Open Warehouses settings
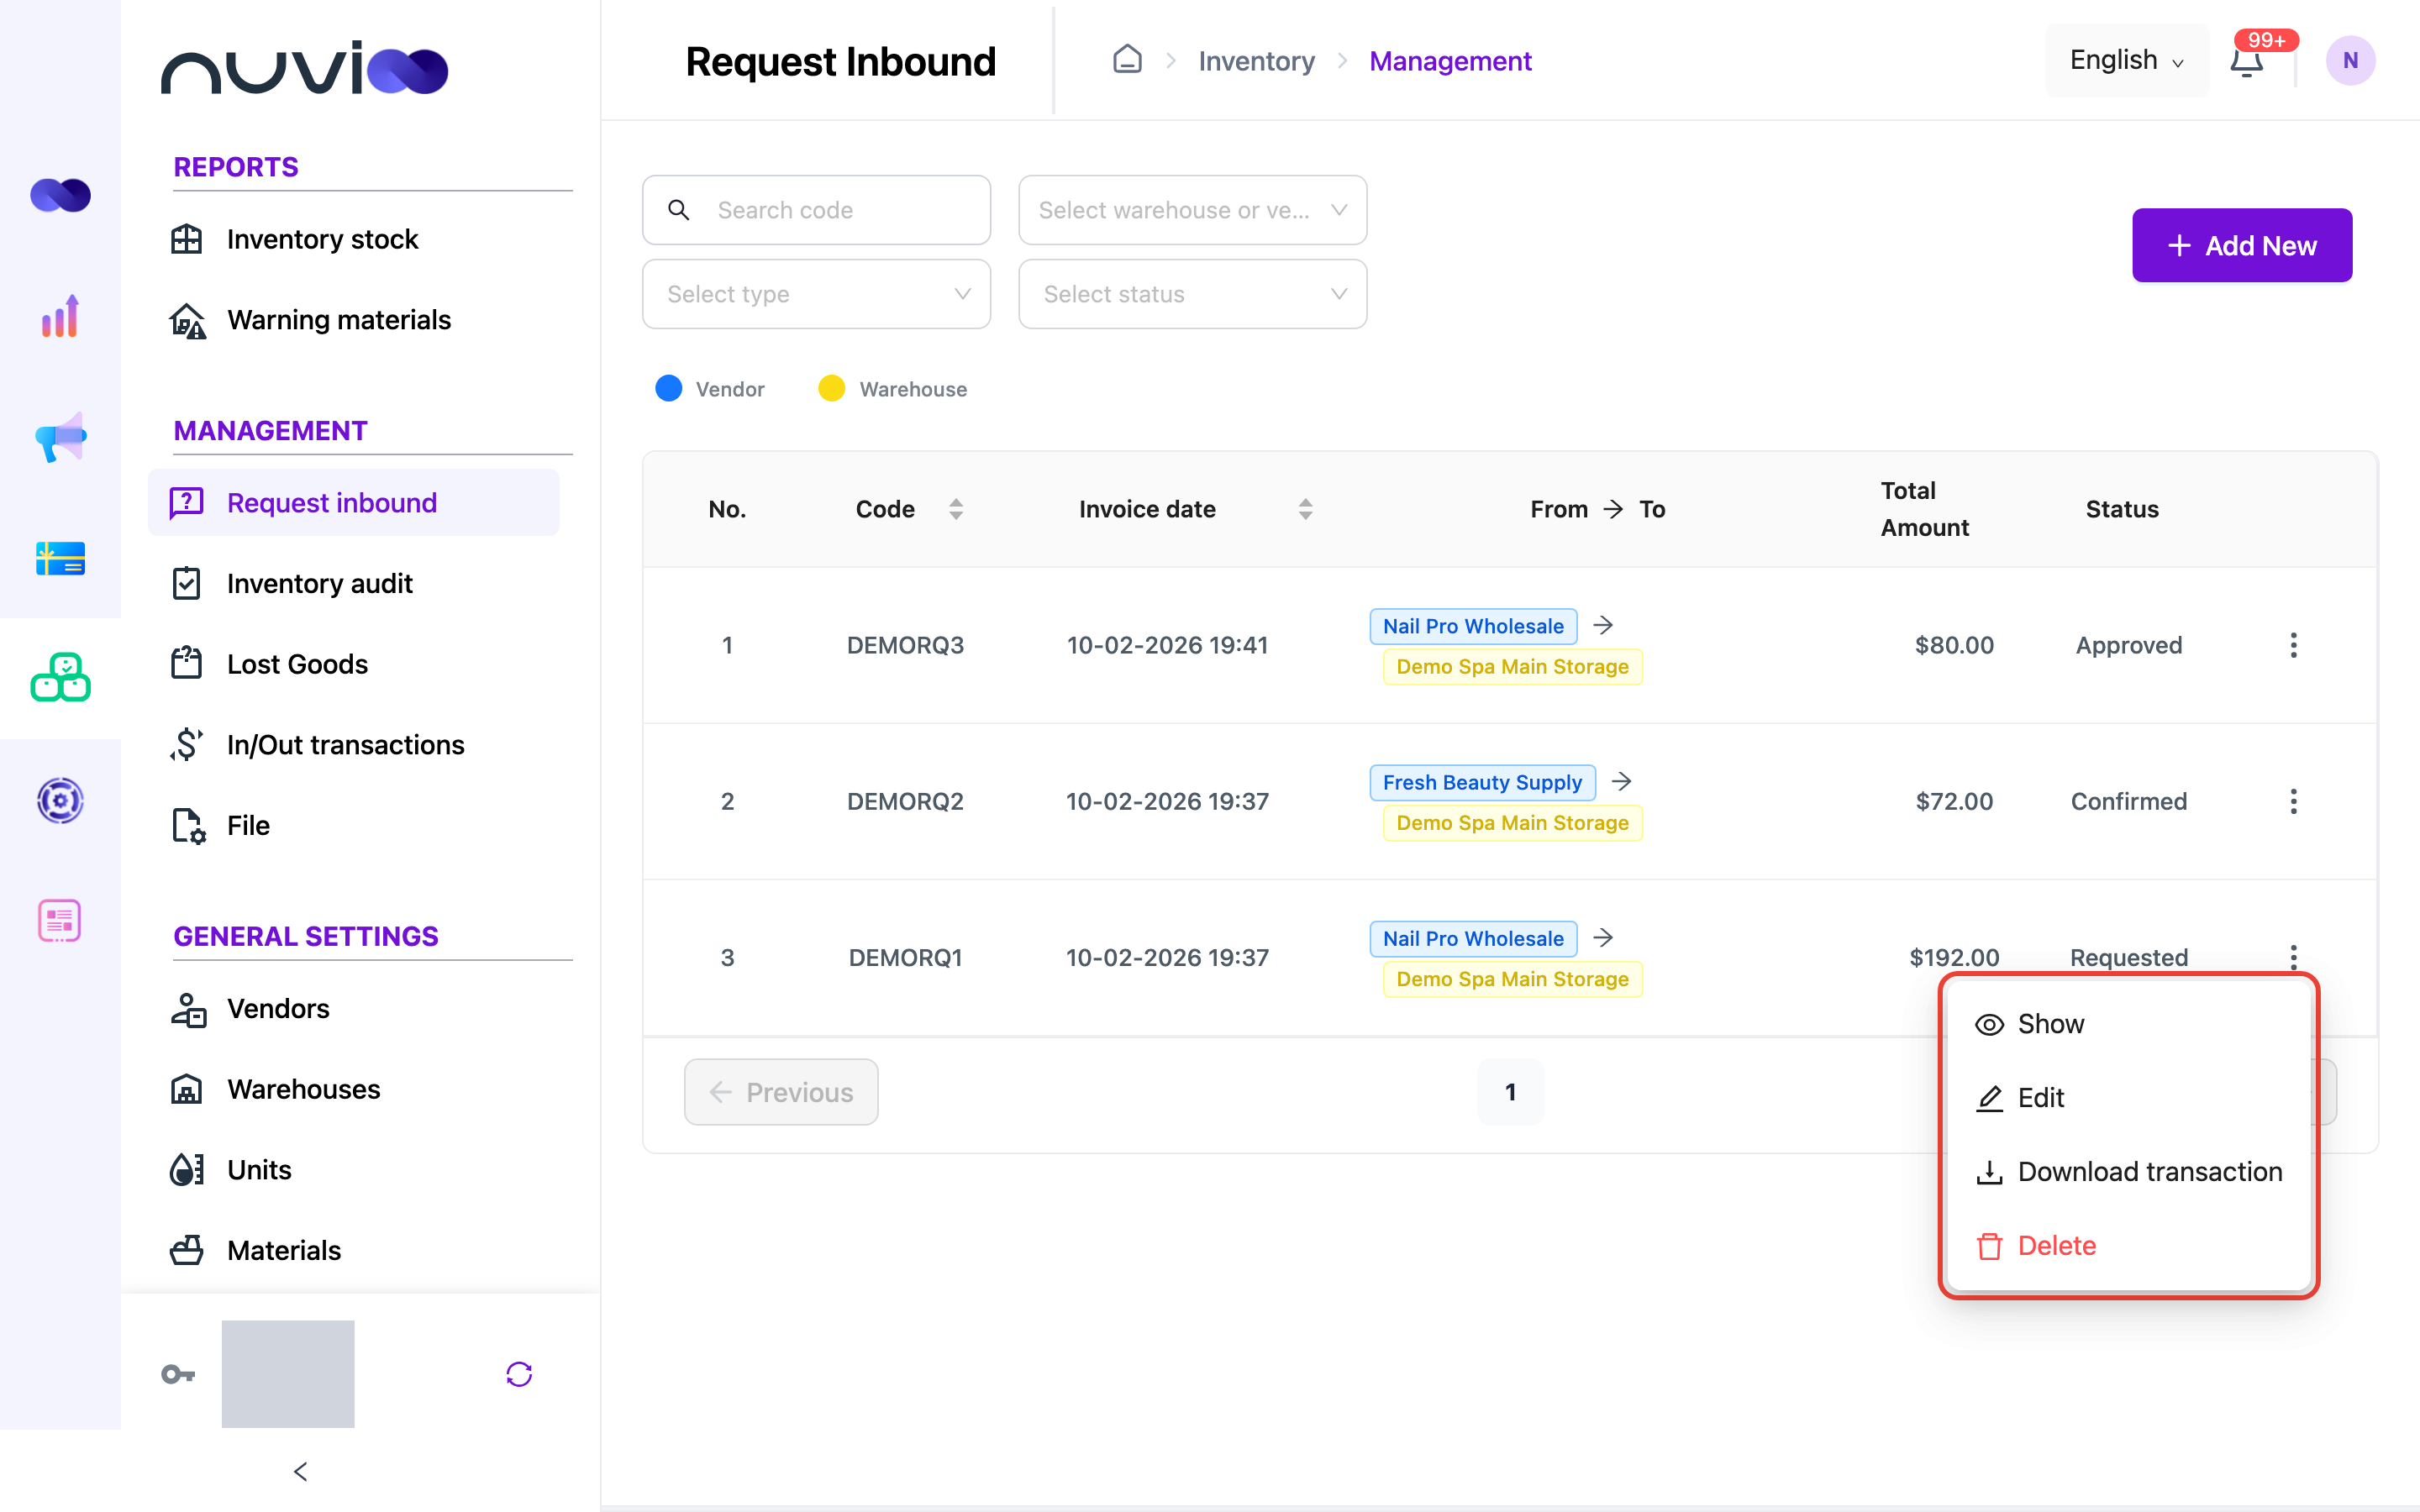The image size is (2420, 1512). click(x=354, y=1089)
